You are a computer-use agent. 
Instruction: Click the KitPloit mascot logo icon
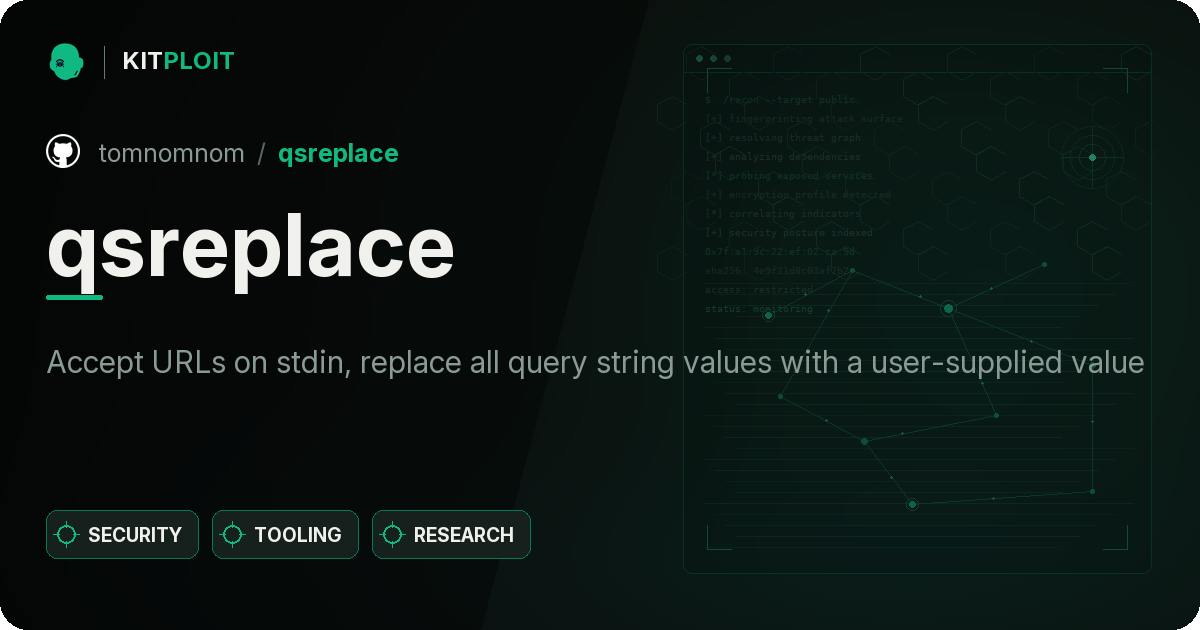pos(66,61)
